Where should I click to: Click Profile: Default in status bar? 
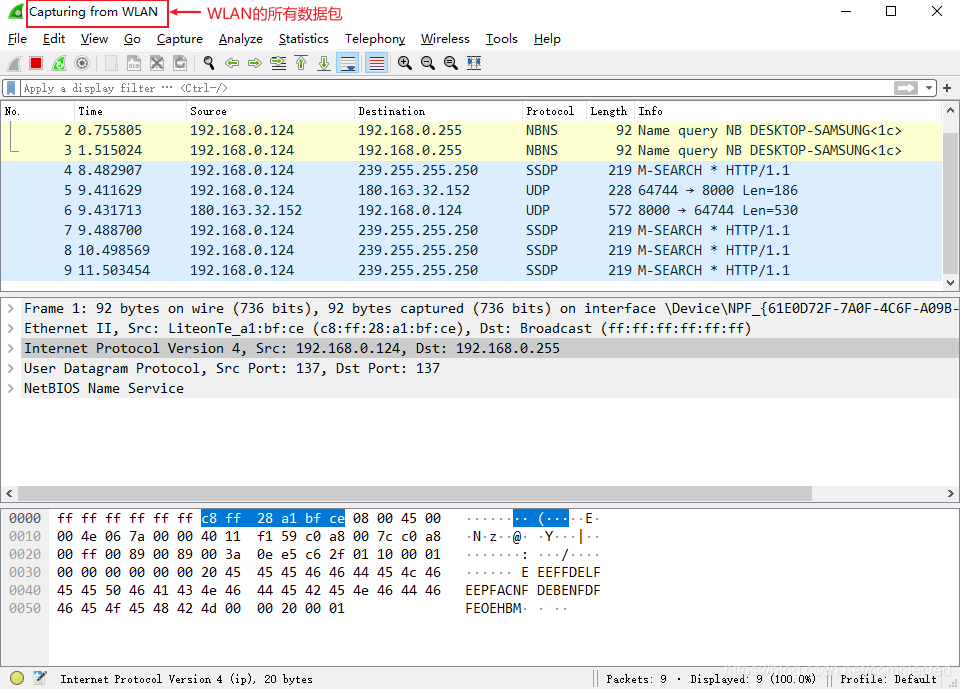(888, 679)
